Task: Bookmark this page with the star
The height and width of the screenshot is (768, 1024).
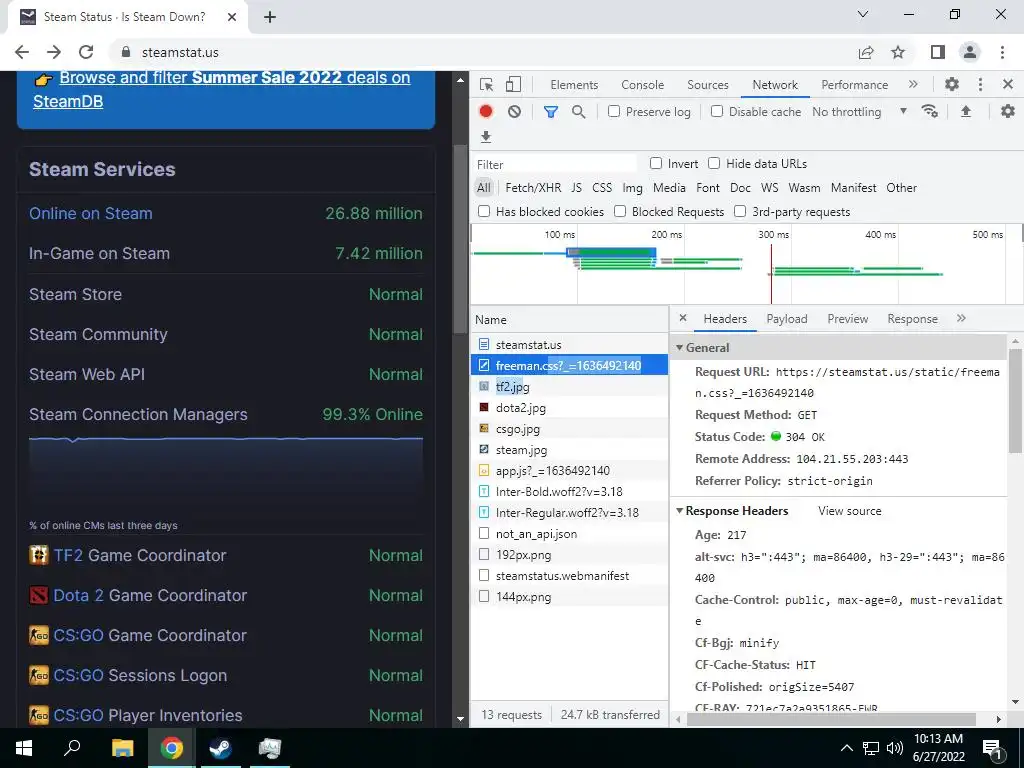Action: (x=899, y=52)
